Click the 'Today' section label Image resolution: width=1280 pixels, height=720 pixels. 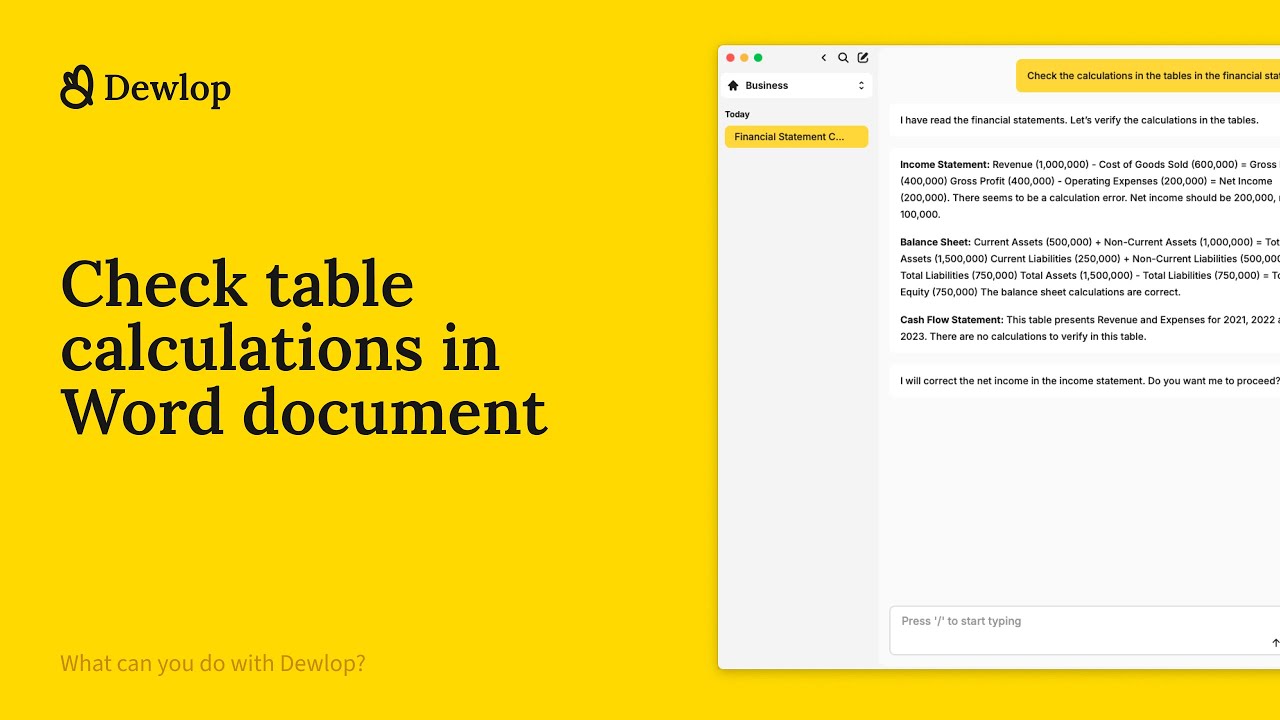coord(737,115)
